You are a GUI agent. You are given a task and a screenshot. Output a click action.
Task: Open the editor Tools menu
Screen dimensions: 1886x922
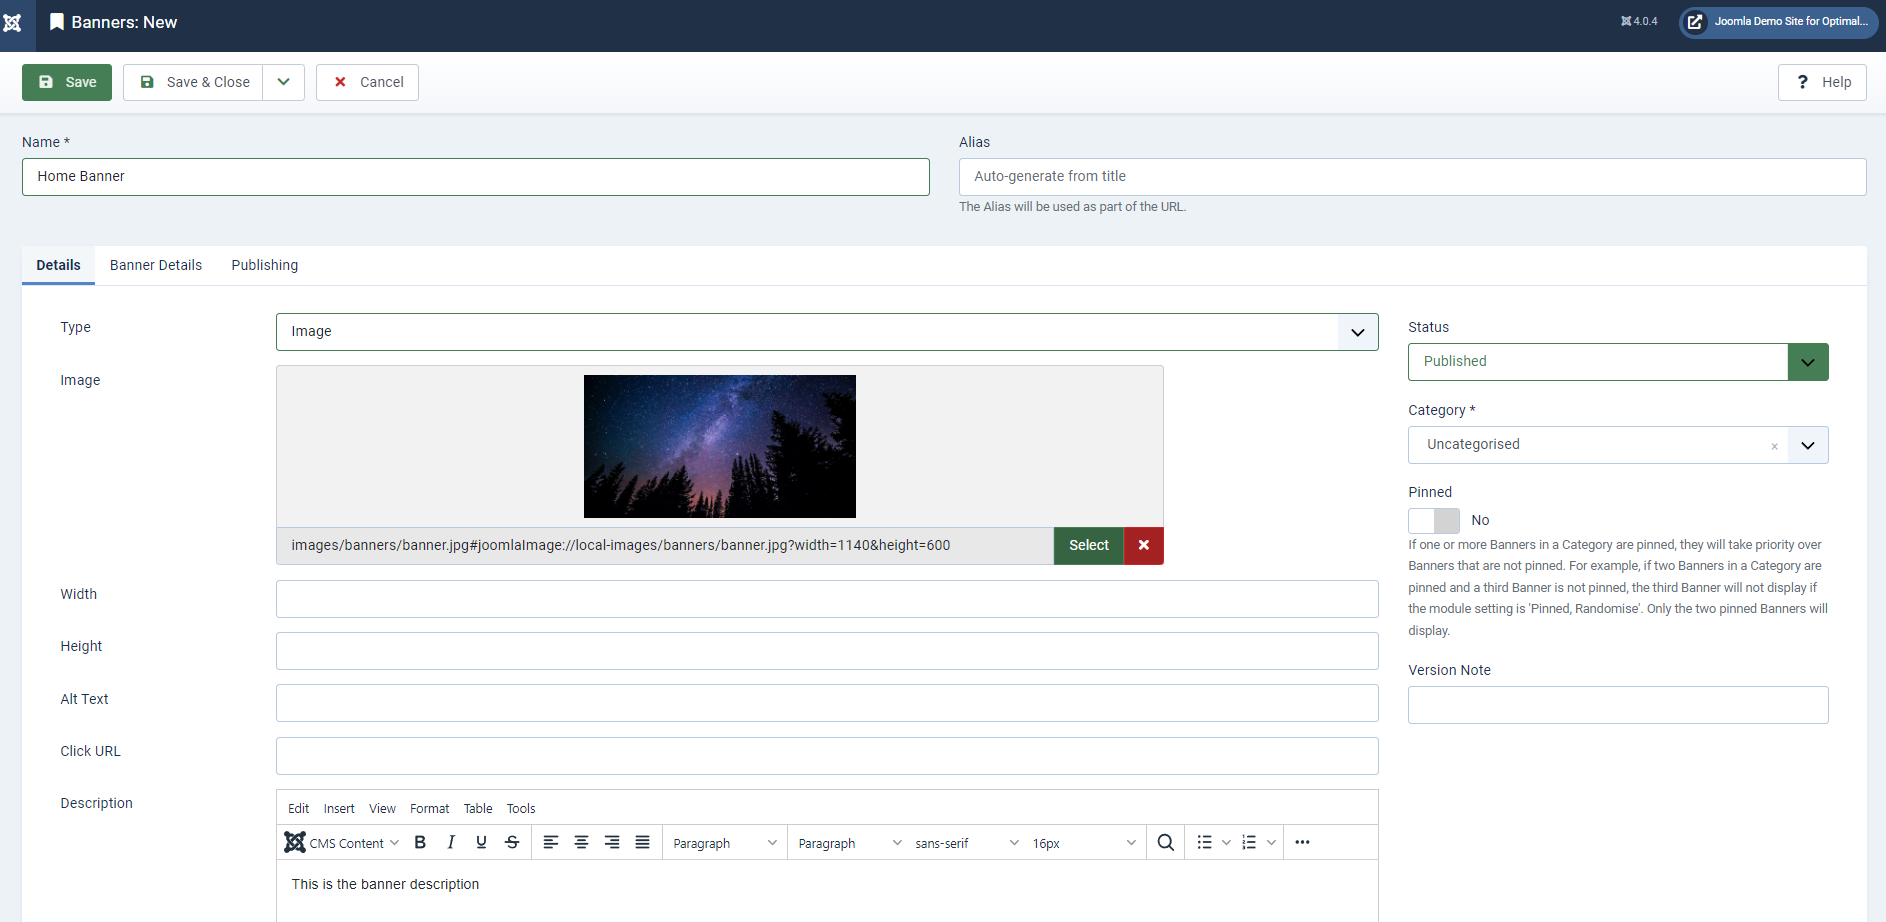[521, 808]
